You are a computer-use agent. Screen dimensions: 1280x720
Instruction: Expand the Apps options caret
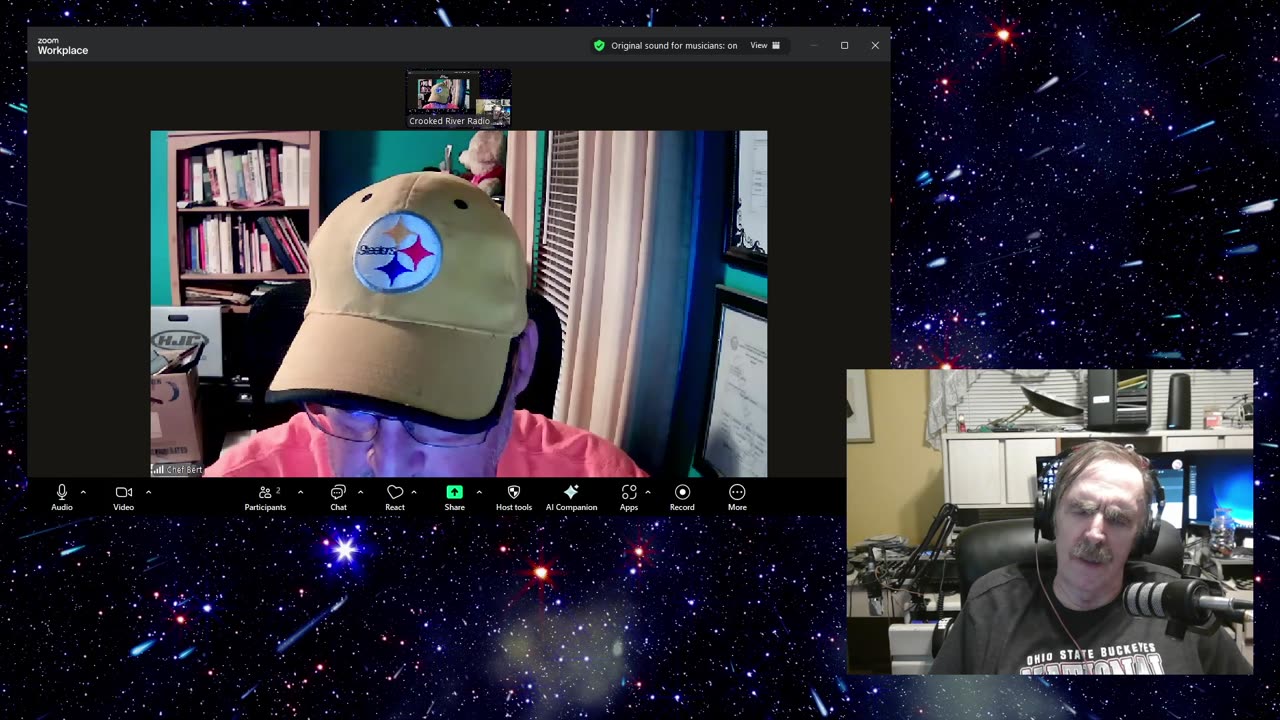click(648, 492)
